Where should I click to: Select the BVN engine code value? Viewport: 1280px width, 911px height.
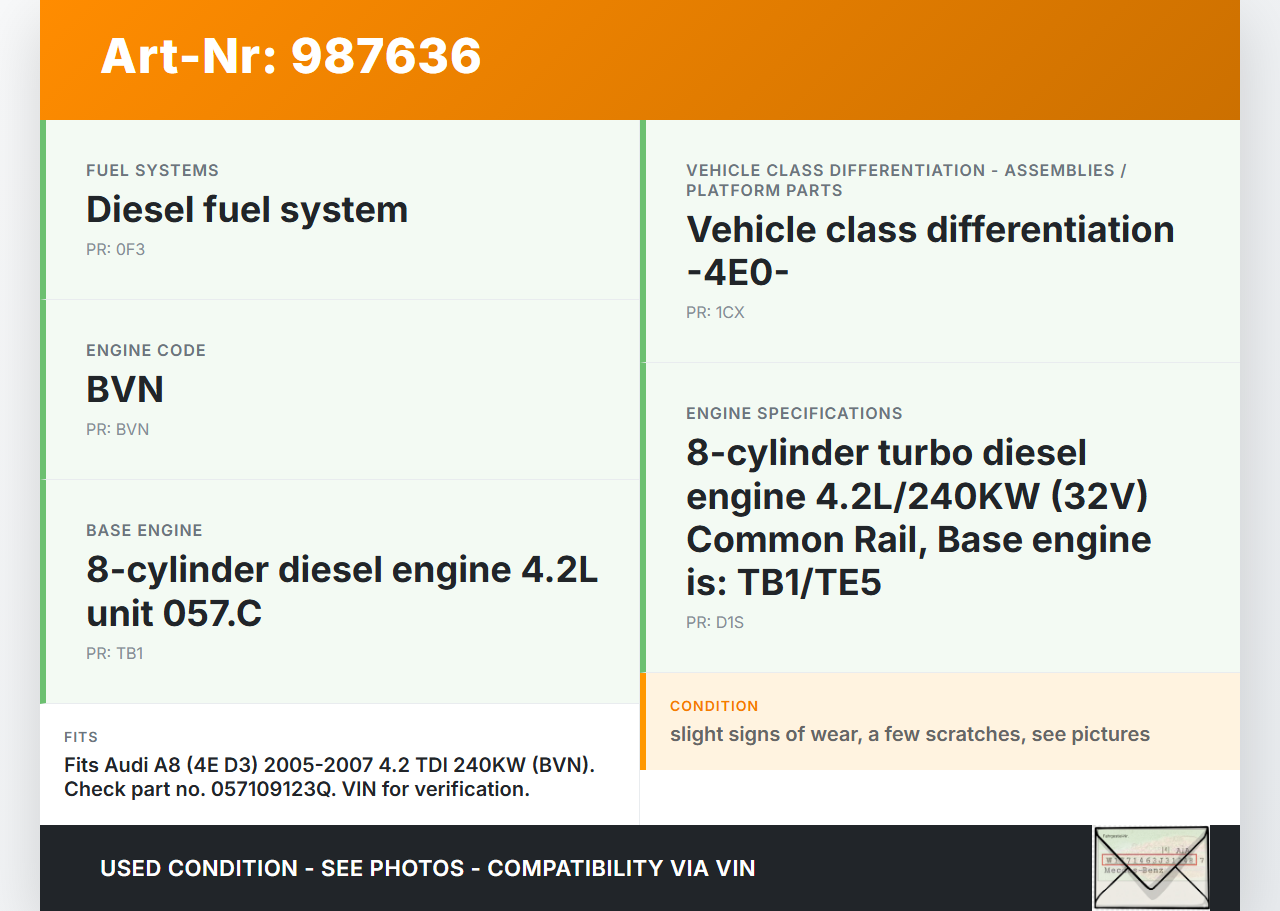(x=125, y=390)
